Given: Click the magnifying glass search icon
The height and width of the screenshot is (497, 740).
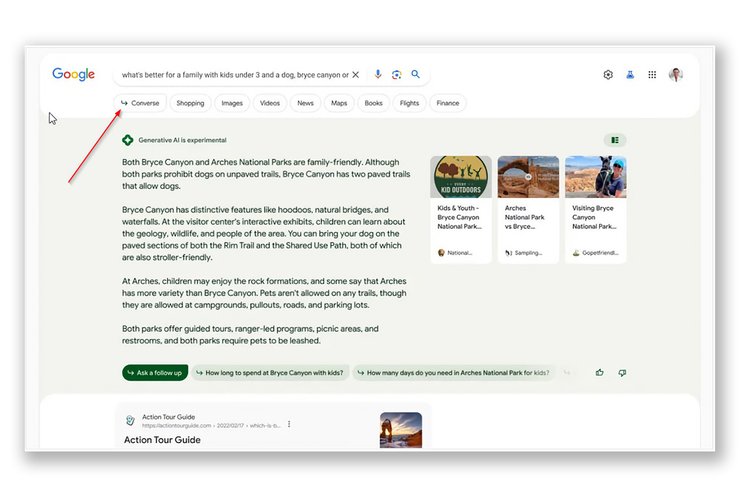Looking at the screenshot, I should (416, 74).
